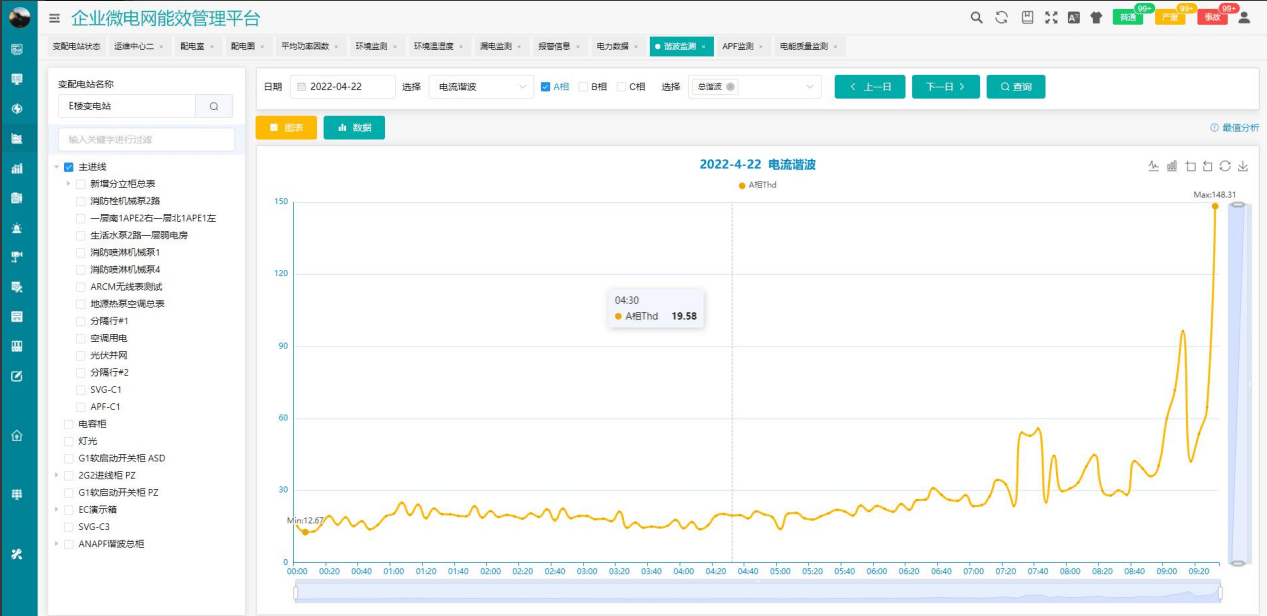Image resolution: width=1267 pixels, height=616 pixels.
Task: Show the 图表 chart view
Action: click(x=286, y=127)
